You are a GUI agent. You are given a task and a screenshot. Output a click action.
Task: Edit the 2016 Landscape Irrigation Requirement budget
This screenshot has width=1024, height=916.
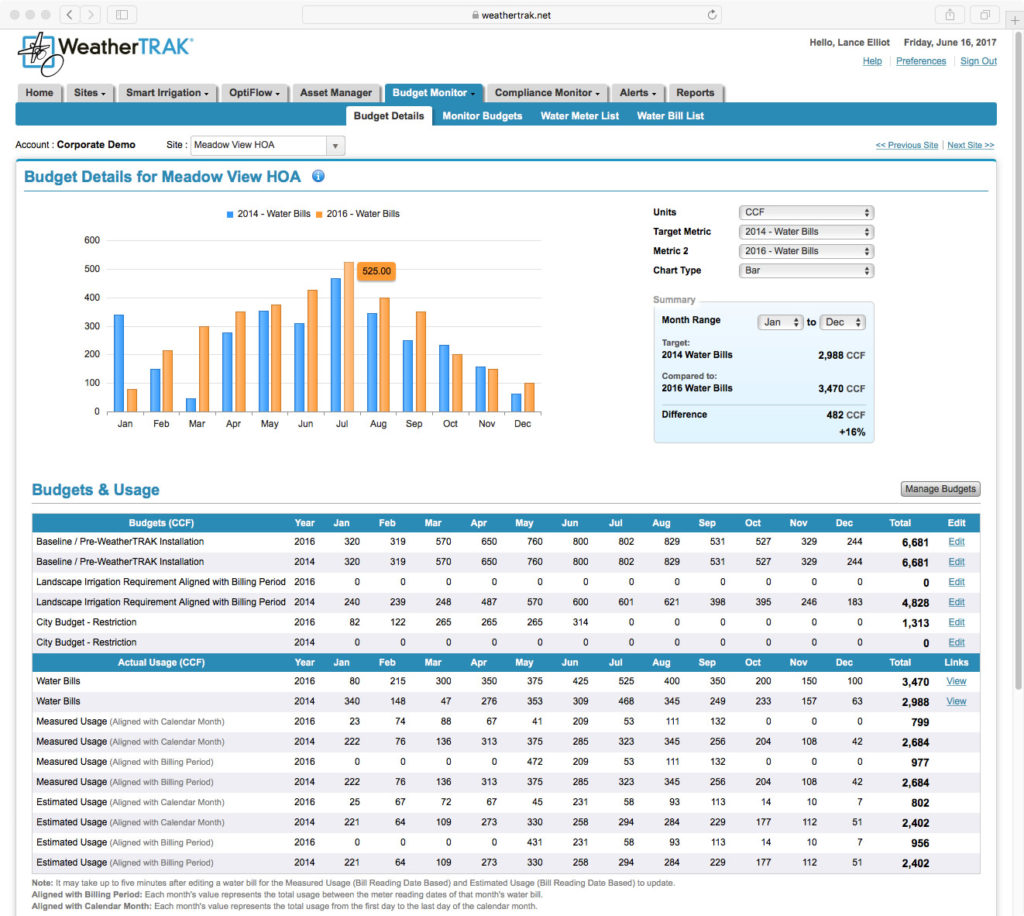click(956, 582)
